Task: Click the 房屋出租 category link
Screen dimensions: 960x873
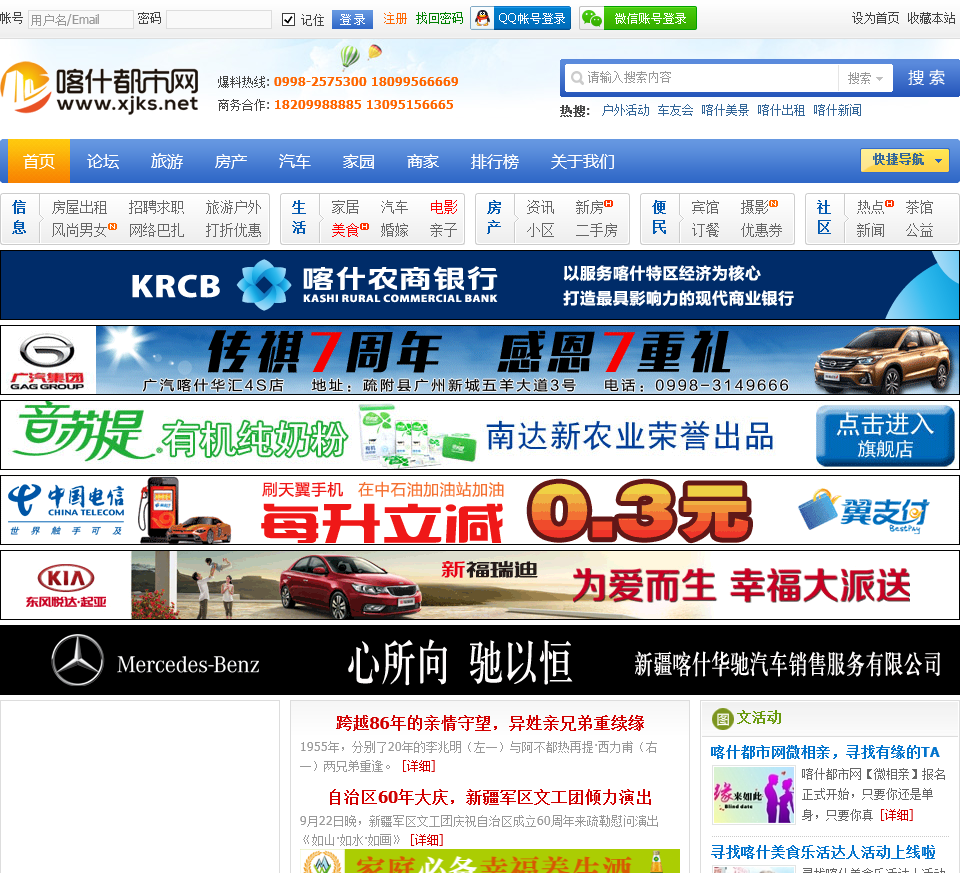Action: coord(79,208)
